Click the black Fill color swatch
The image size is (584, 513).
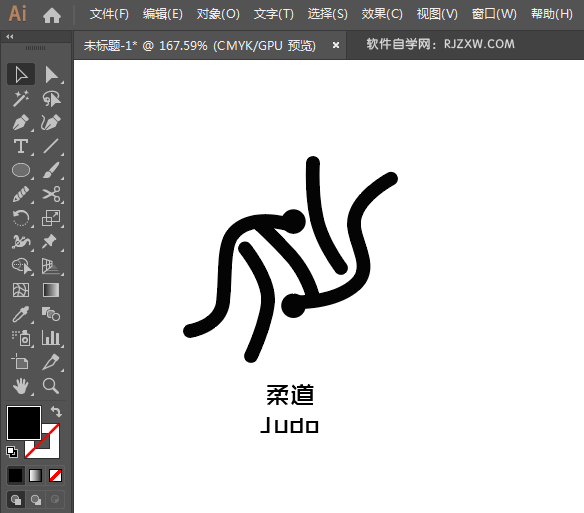[24, 423]
